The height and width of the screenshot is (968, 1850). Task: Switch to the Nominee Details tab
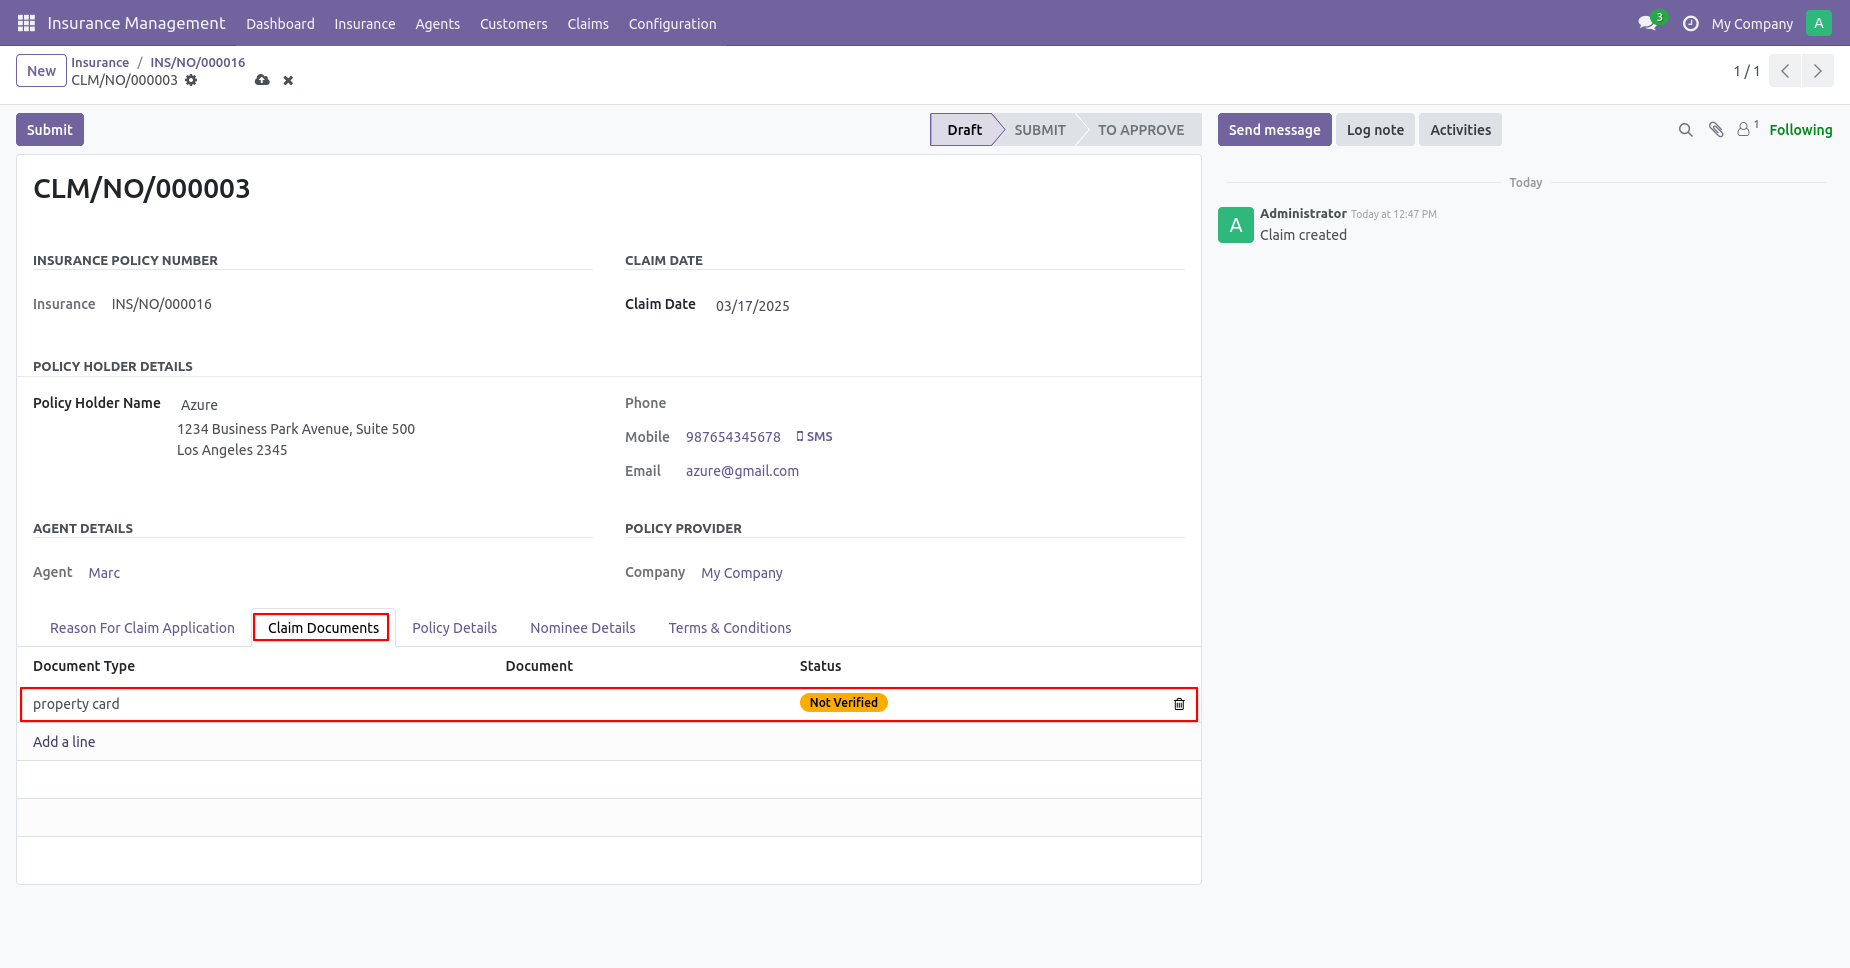pos(583,628)
